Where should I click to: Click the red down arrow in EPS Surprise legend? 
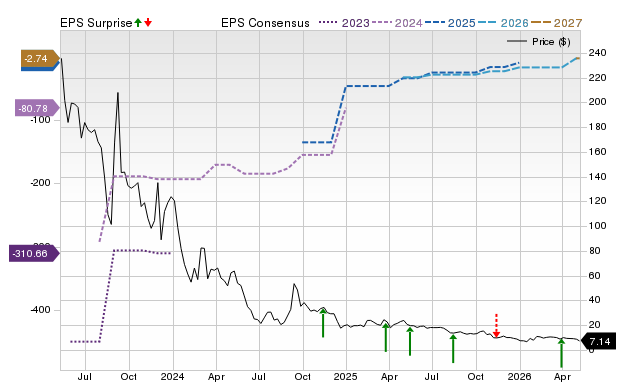click(148, 22)
